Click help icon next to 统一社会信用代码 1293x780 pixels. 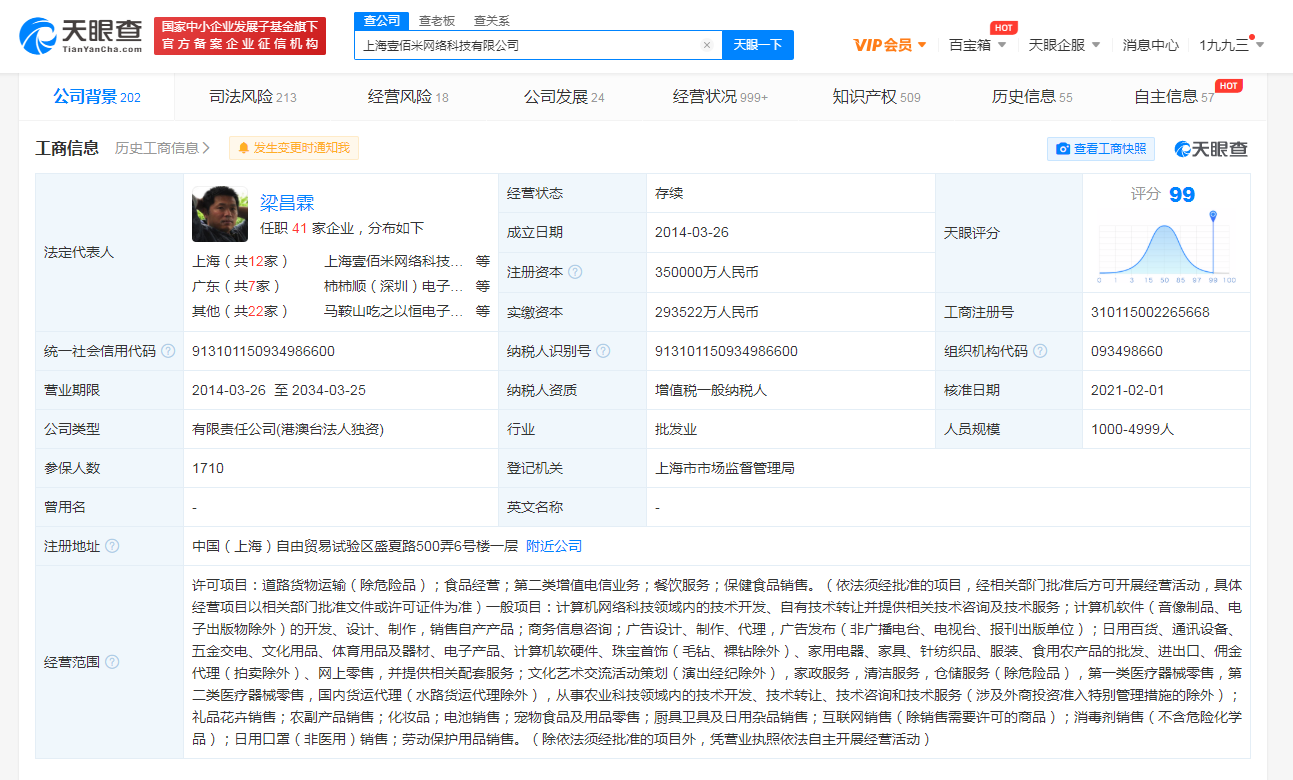click(168, 351)
